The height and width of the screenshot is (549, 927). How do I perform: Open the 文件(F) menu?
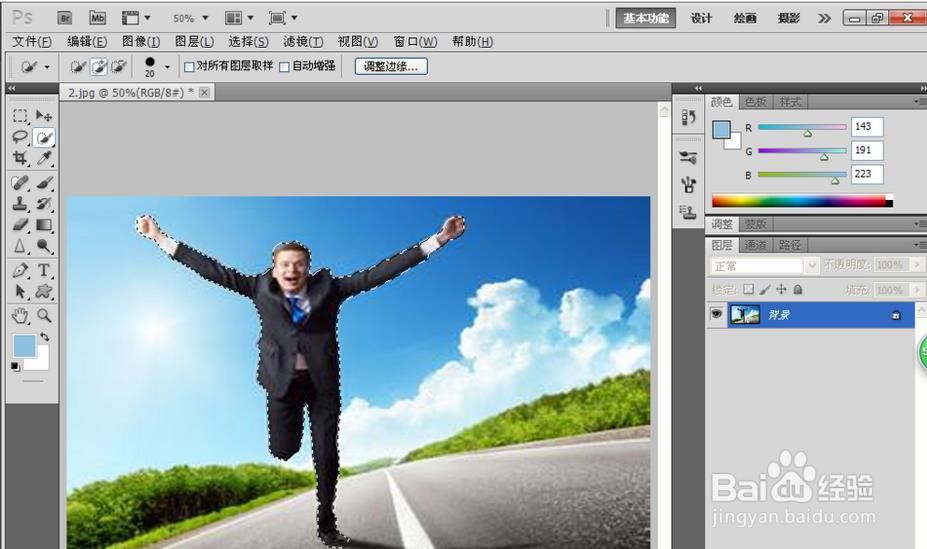[x=32, y=42]
